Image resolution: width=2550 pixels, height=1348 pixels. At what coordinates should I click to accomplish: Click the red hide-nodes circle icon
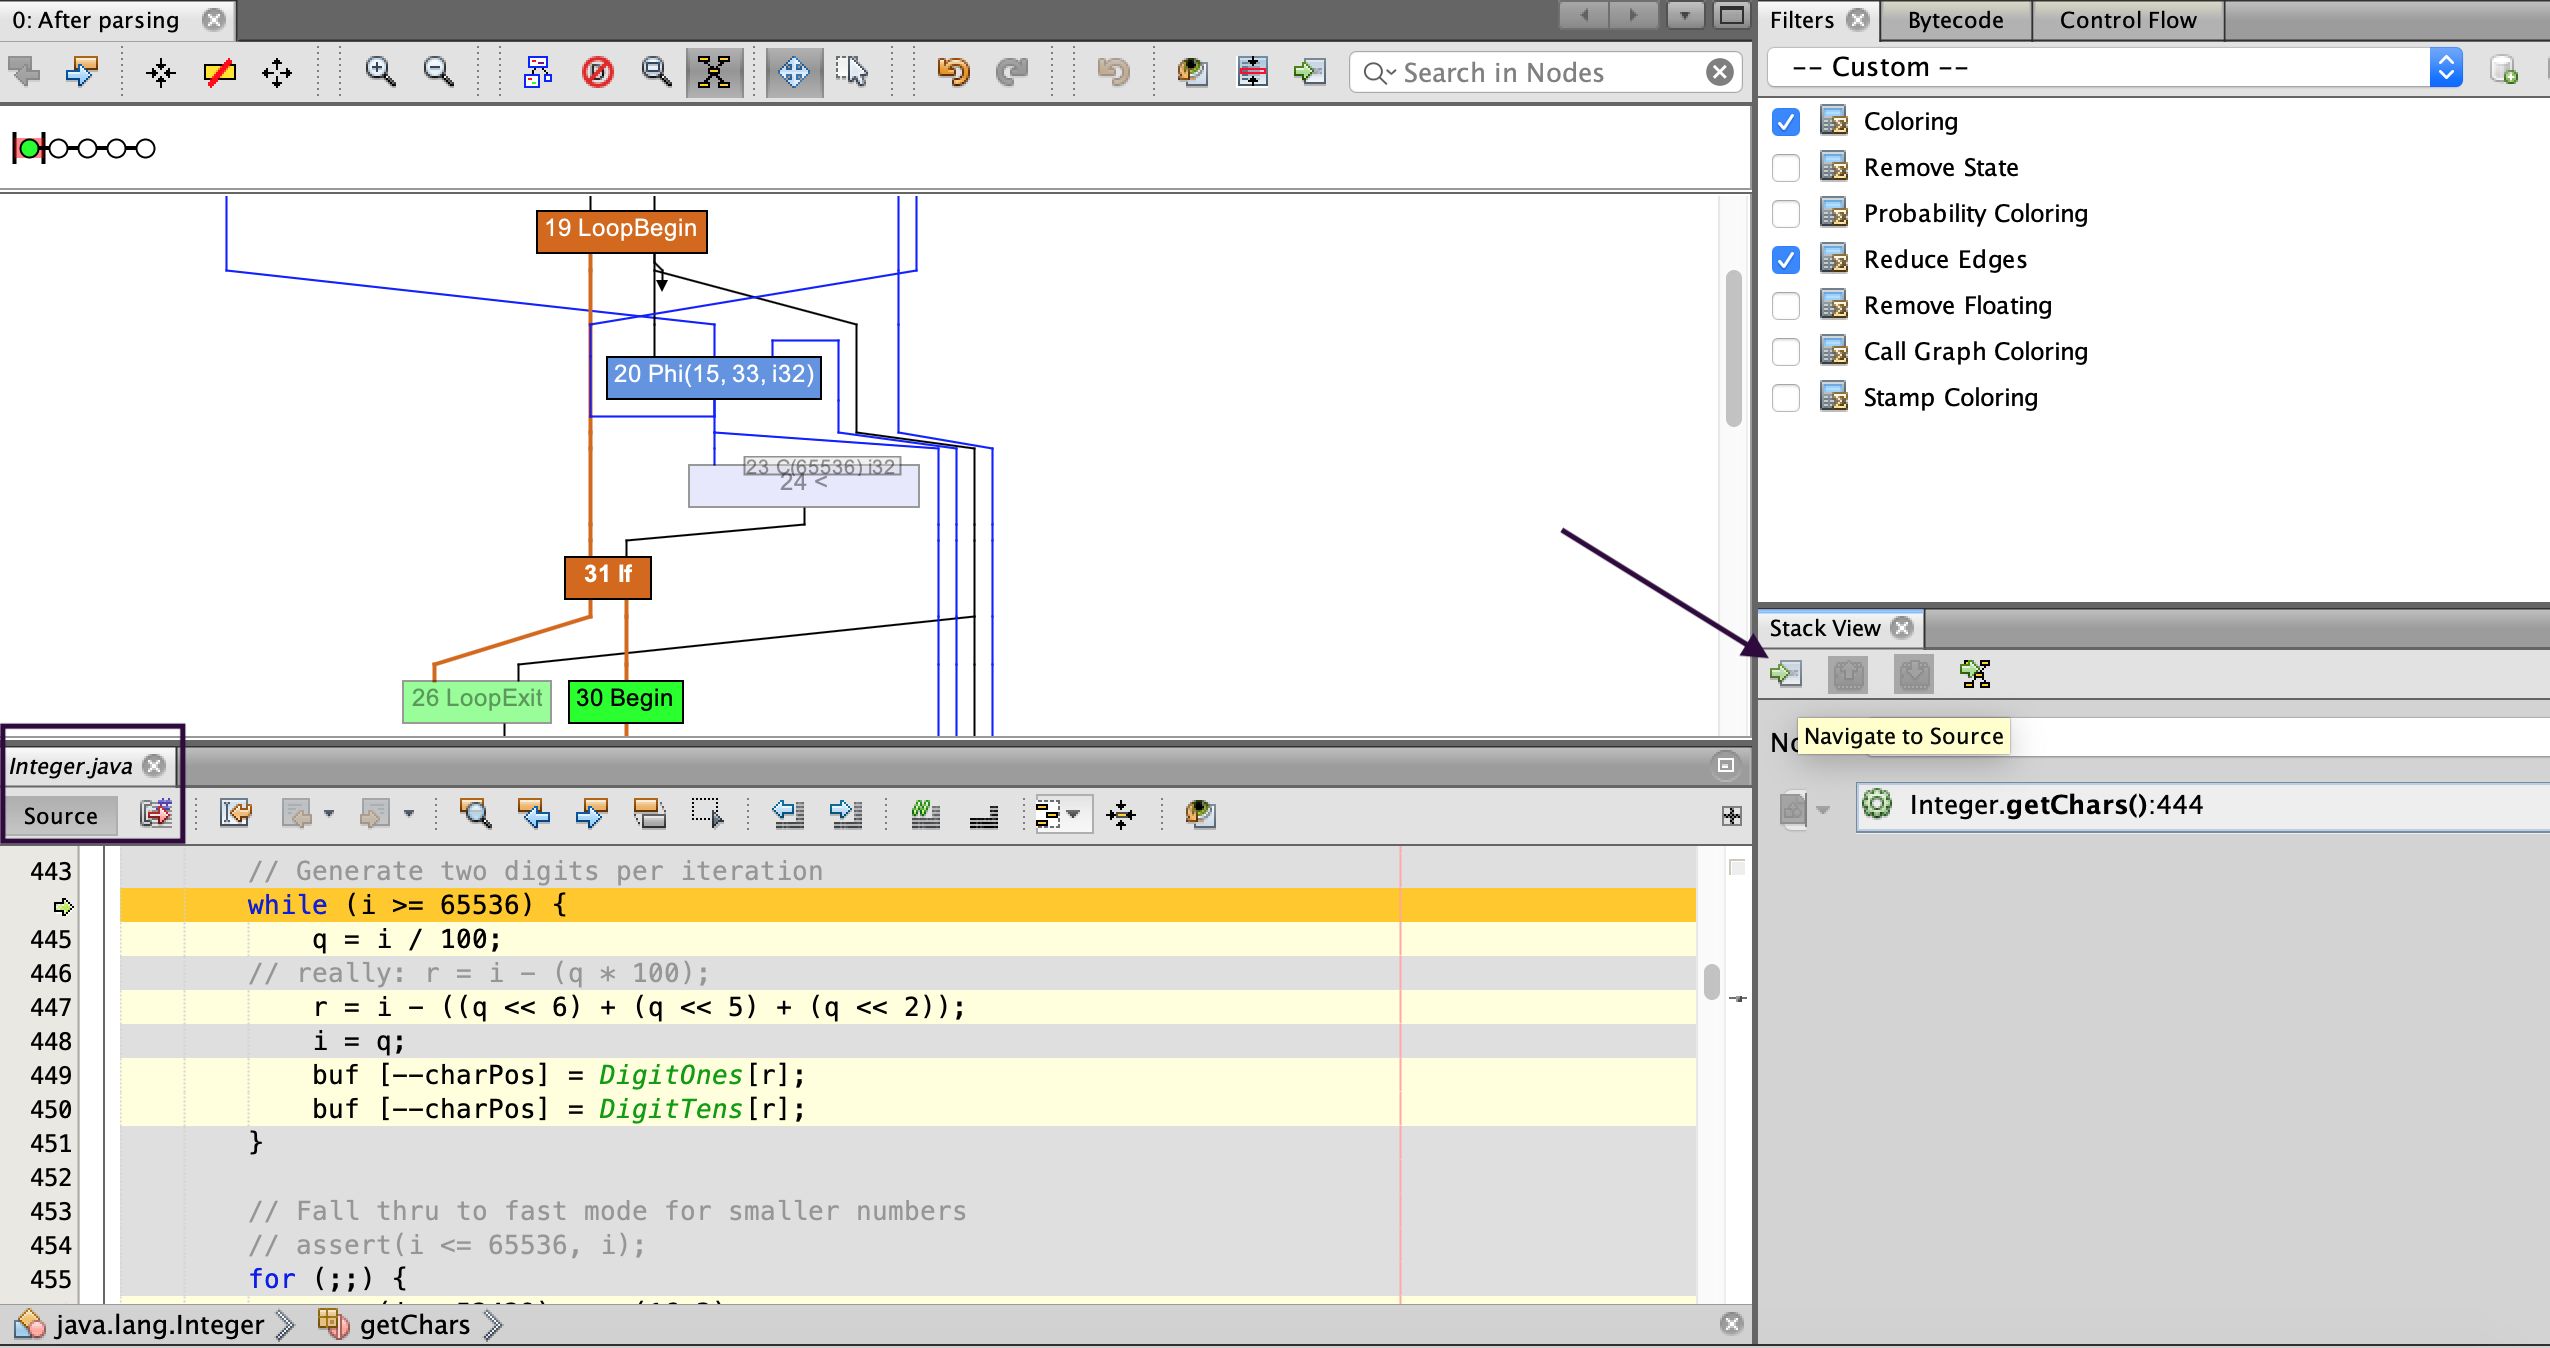[x=597, y=72]
